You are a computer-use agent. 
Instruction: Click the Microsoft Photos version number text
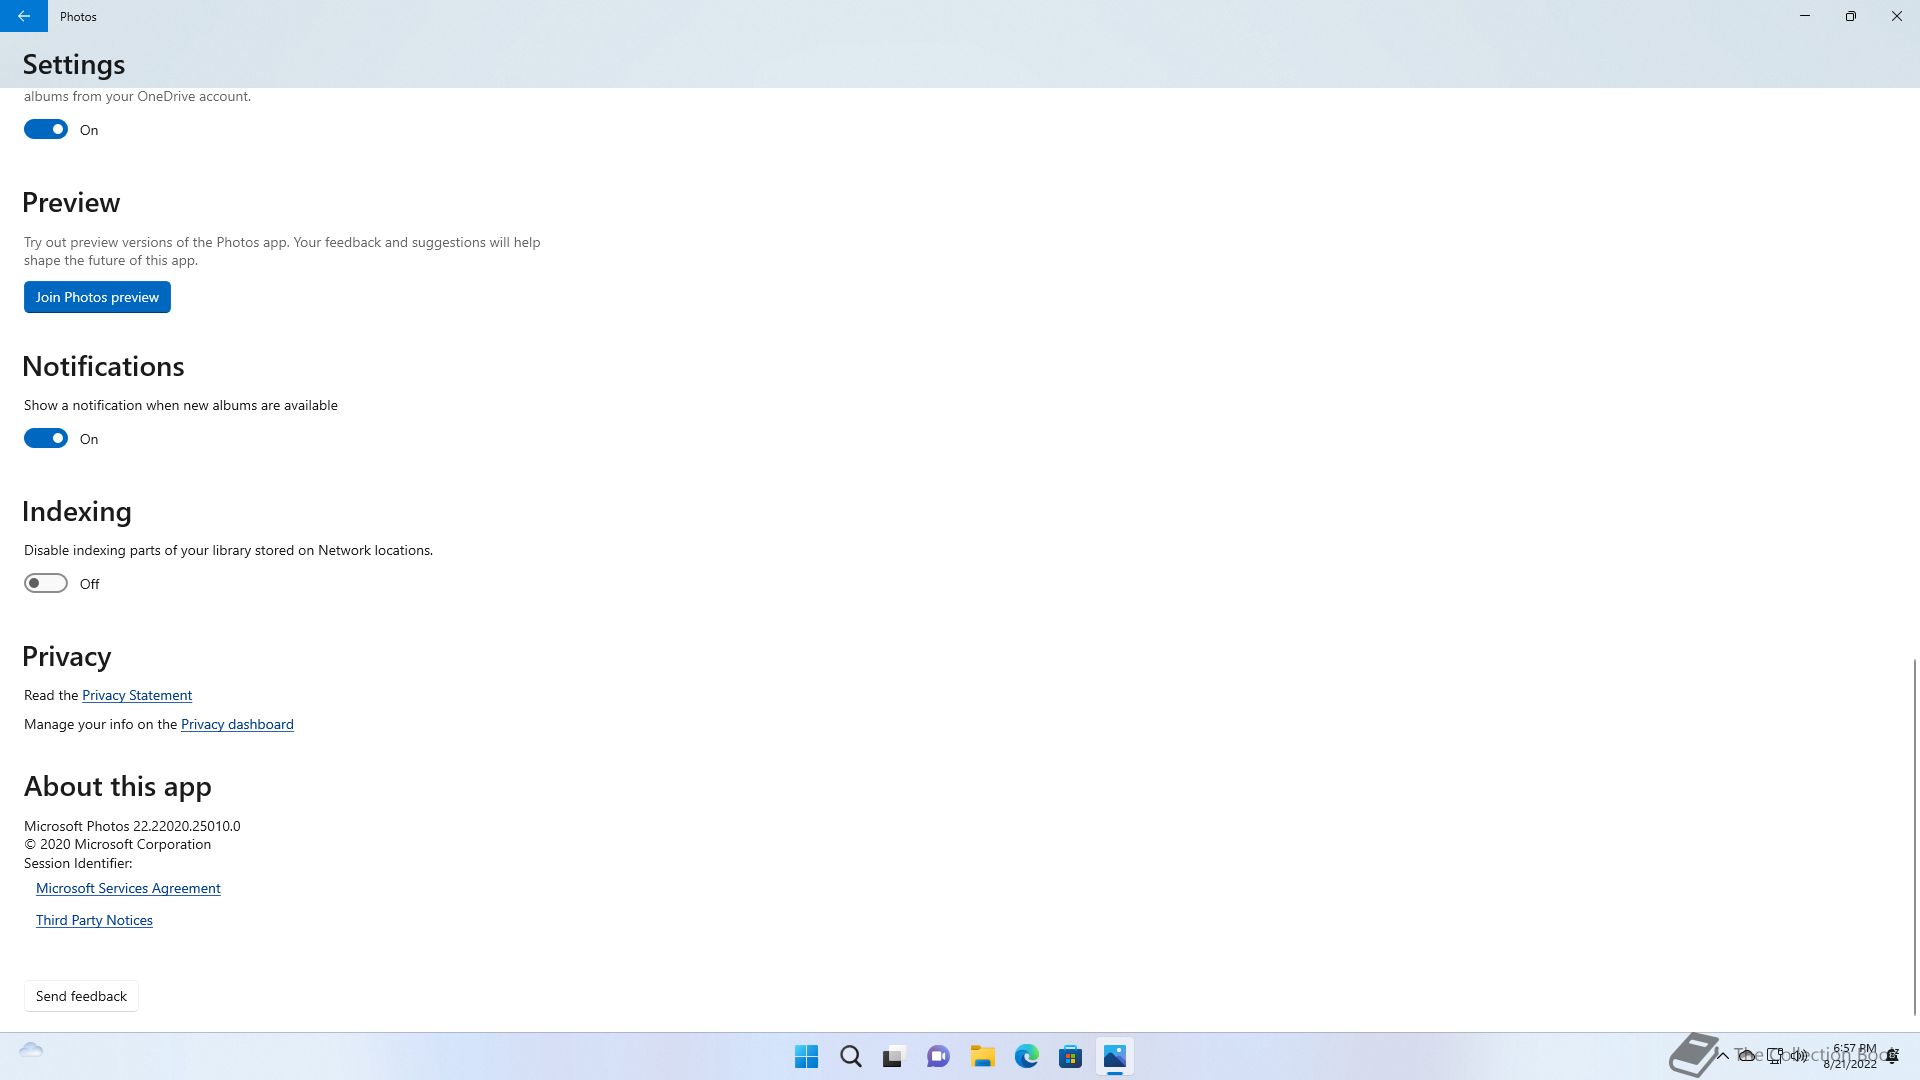(x=132, y=826)
